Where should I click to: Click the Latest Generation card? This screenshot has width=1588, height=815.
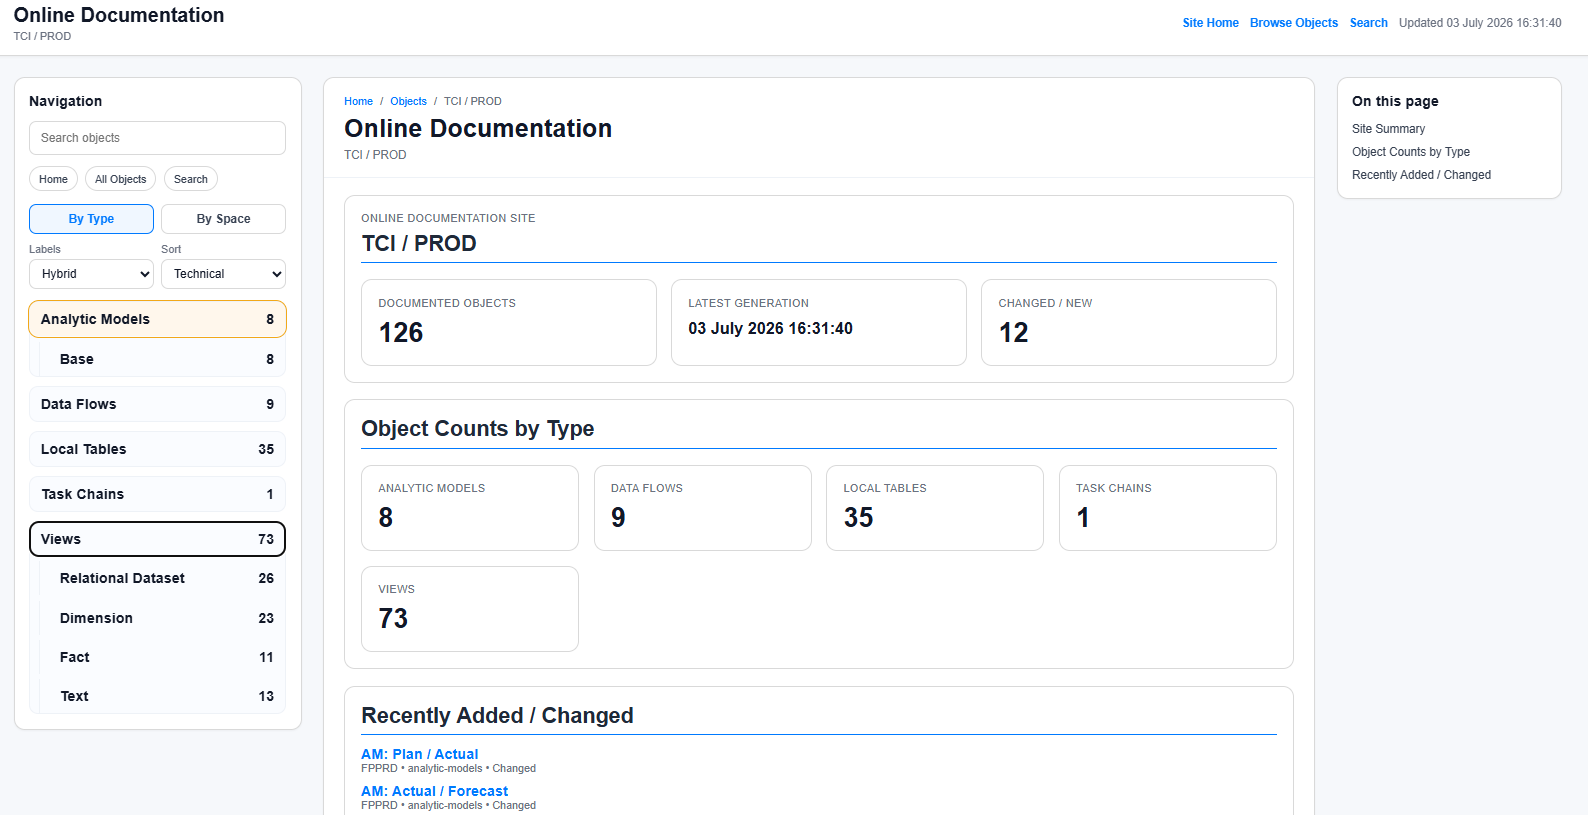(819, 322)
